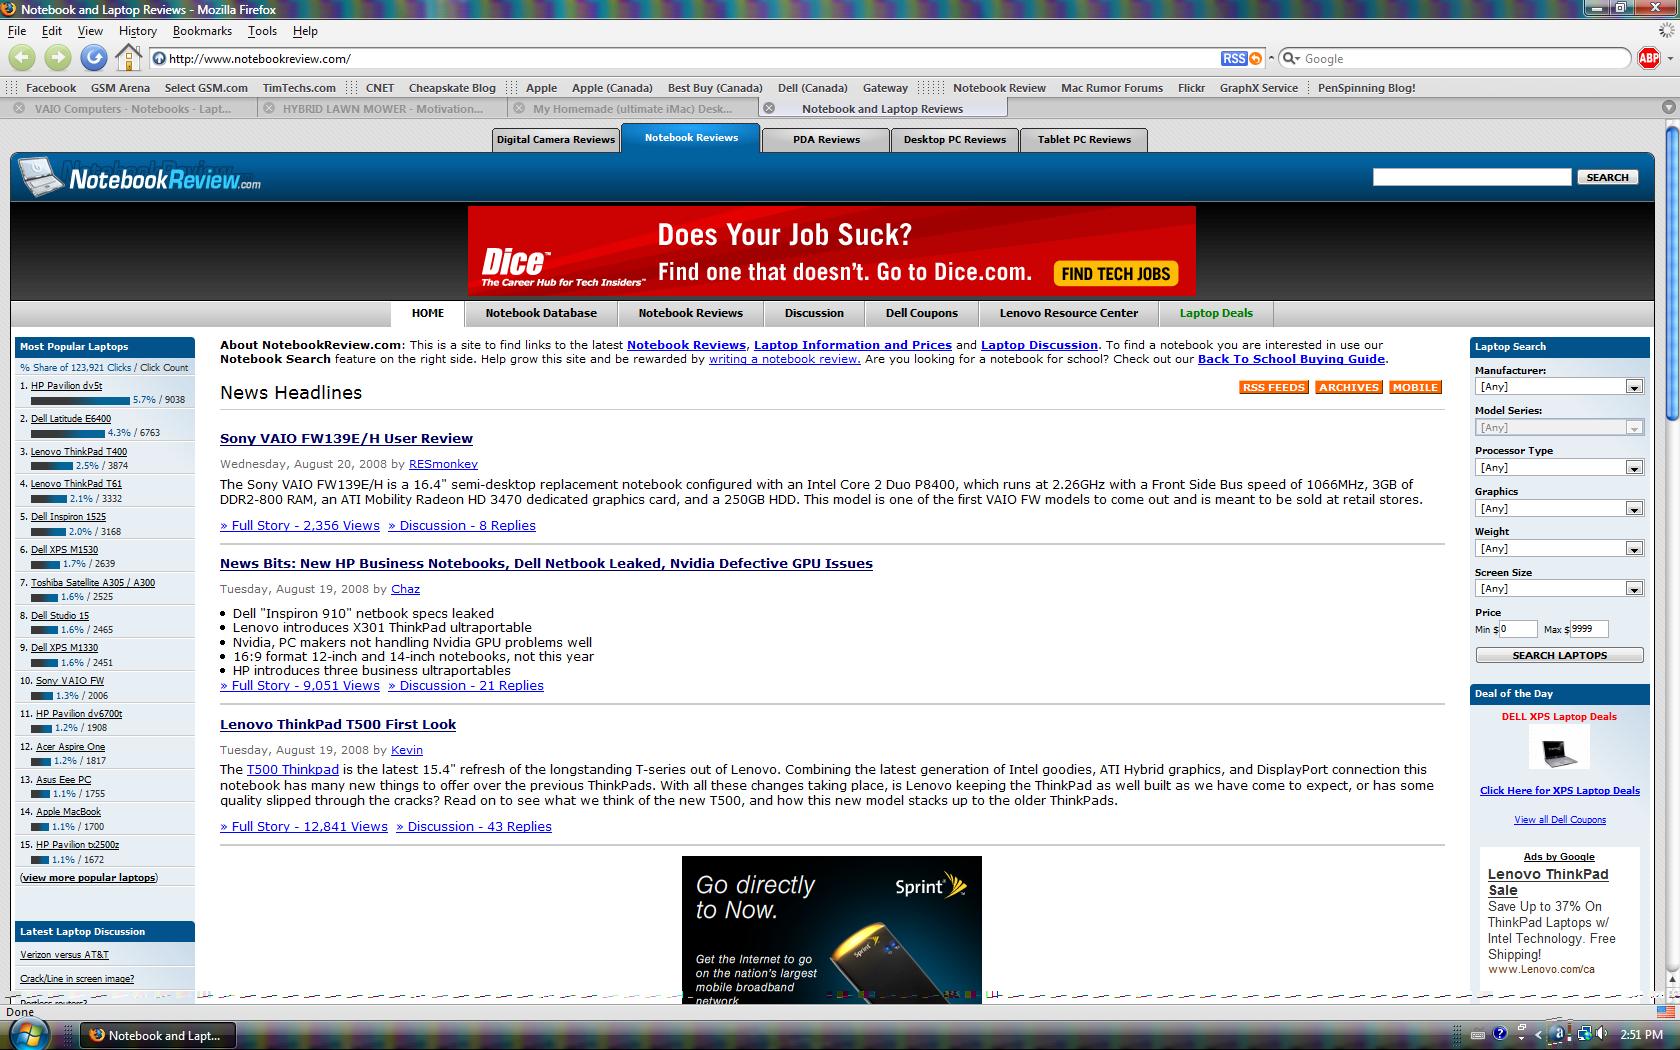Open the Processor Type dropdown
The height and width of the screenshot is (1050, 1680).
coord(1559,467)
